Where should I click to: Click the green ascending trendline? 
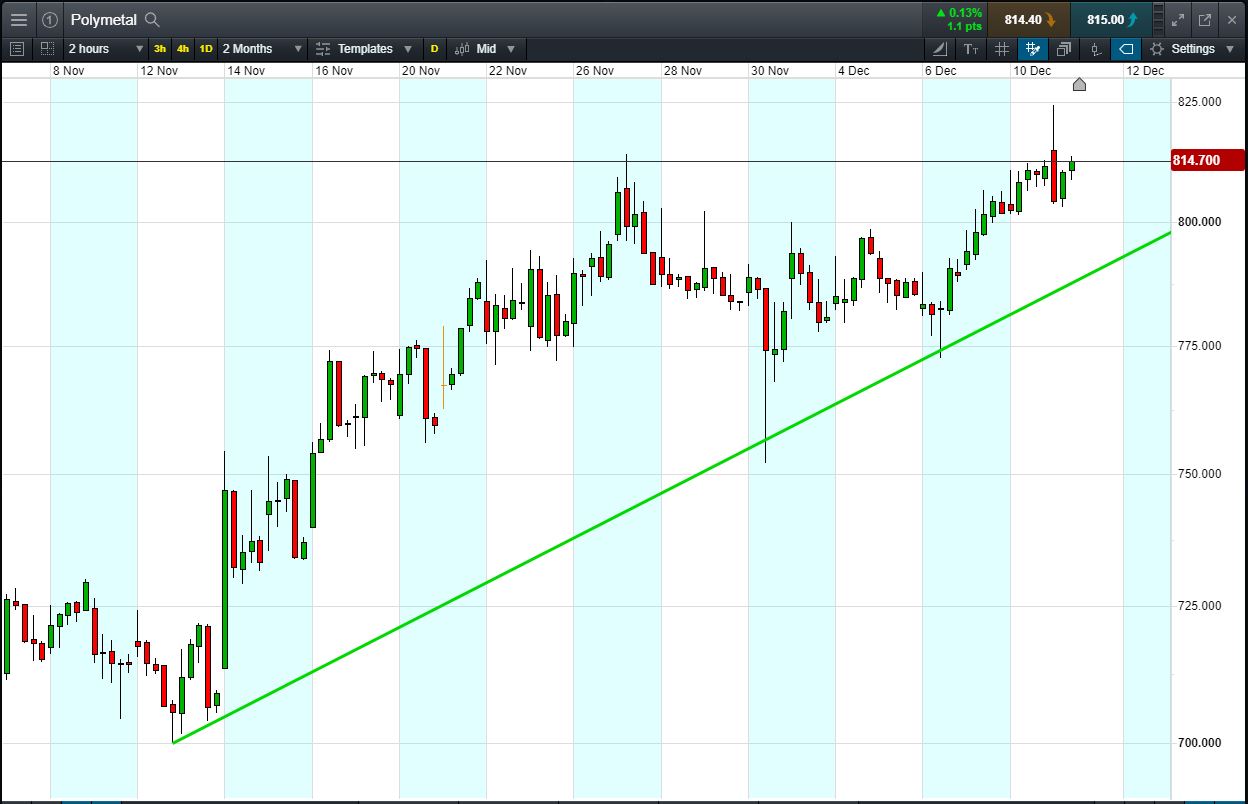click(x=670, y=487)
